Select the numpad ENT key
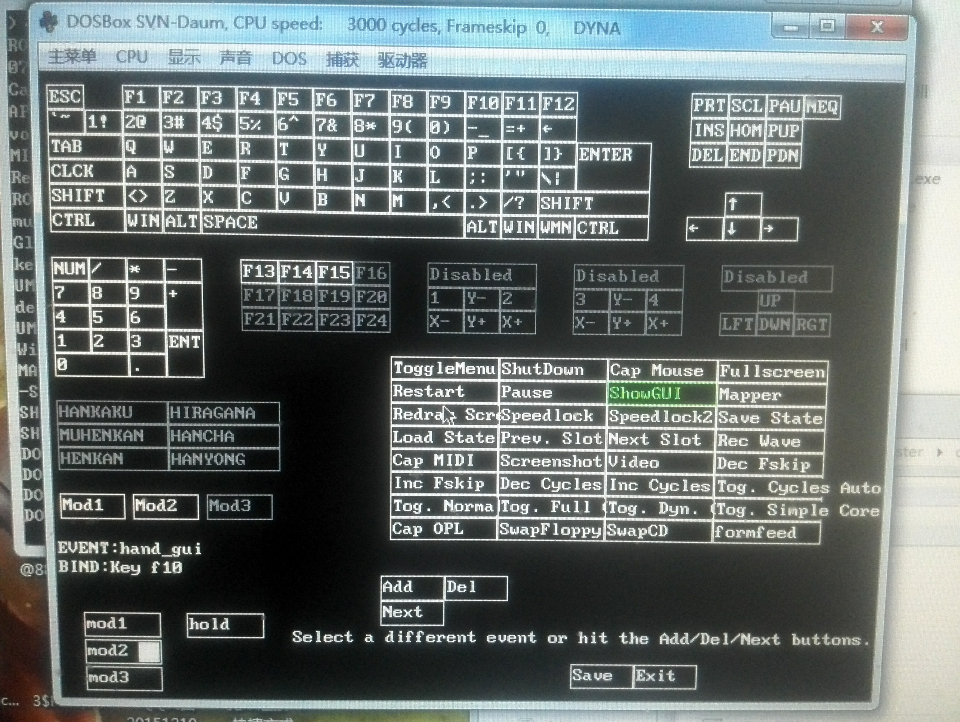 pos(184,353)
